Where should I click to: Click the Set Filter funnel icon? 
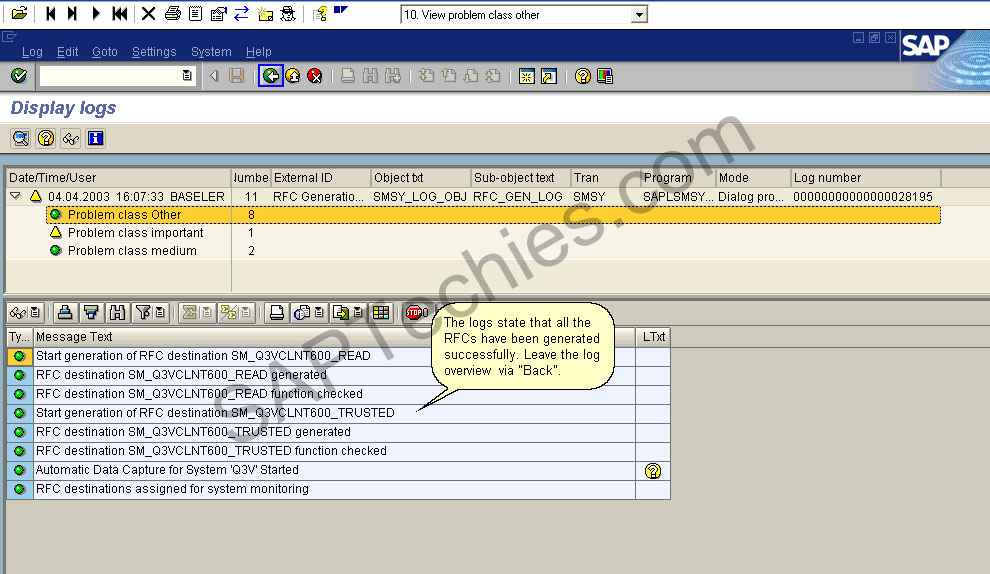pyautogui.click(x=143, y=312)
